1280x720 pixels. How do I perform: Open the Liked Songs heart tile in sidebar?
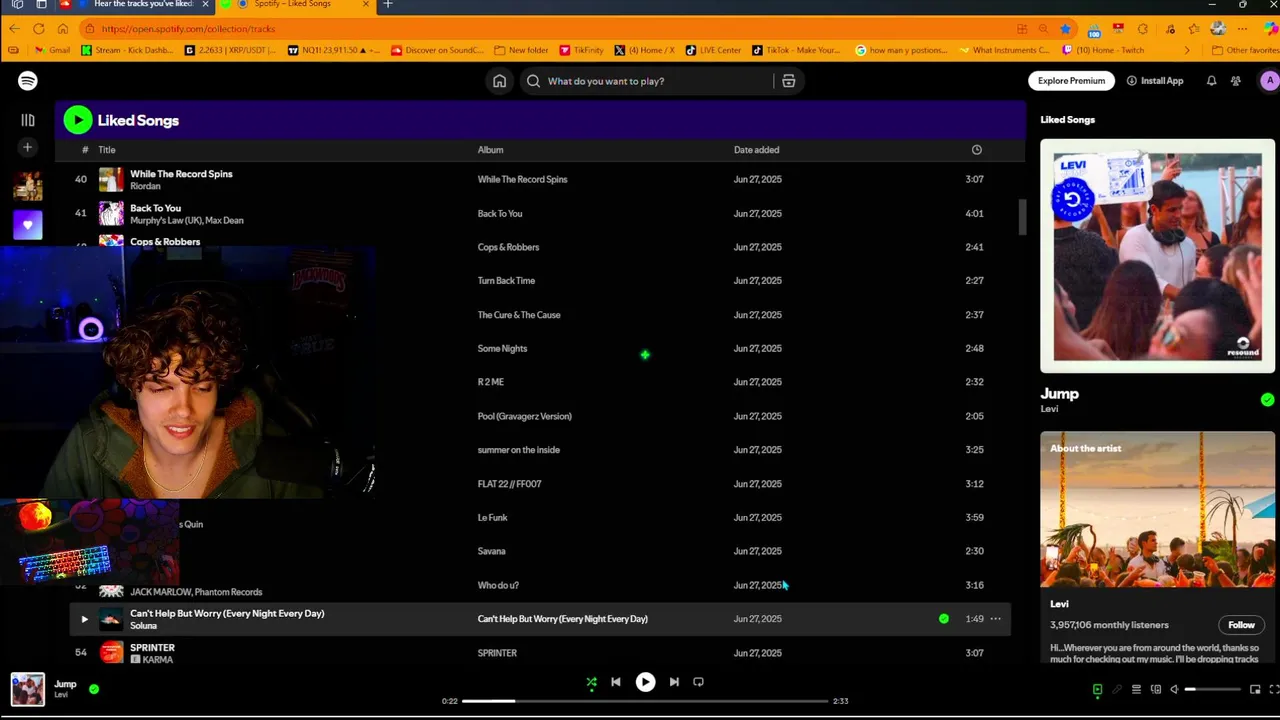click(x=28, y=225)
